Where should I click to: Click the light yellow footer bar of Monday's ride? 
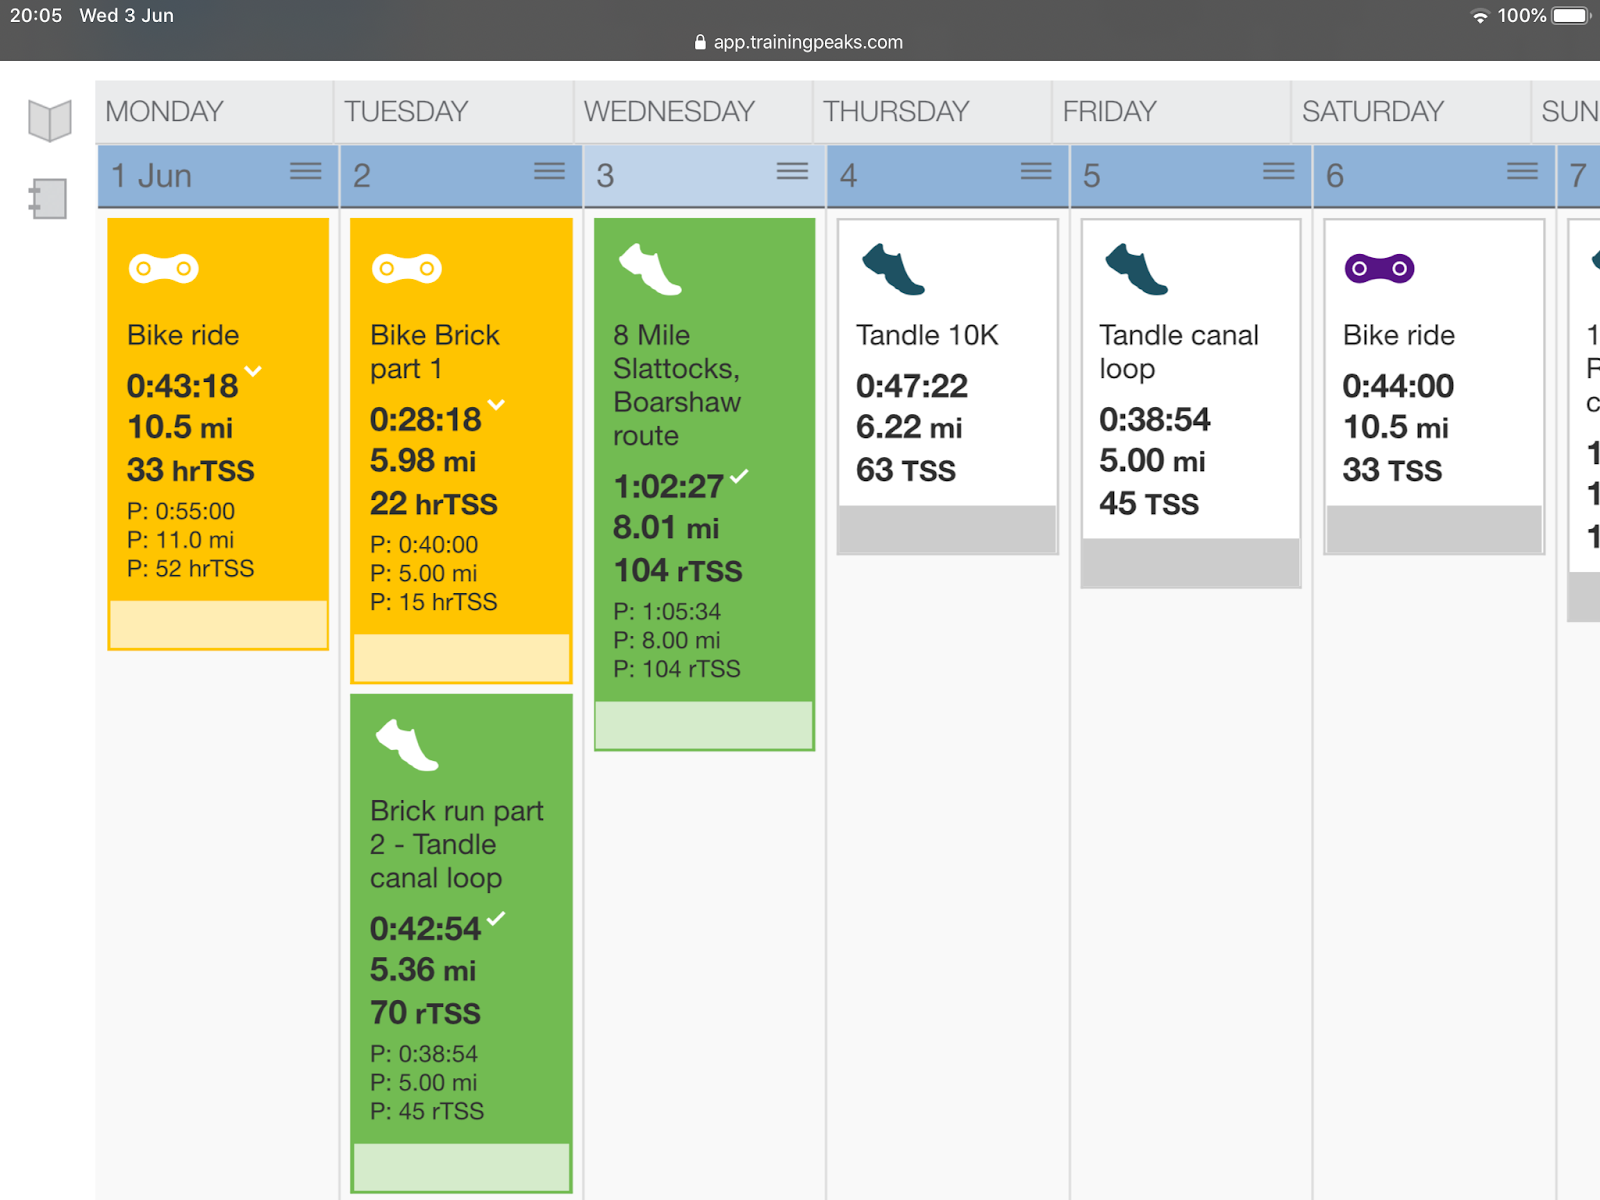click(218, 625)
